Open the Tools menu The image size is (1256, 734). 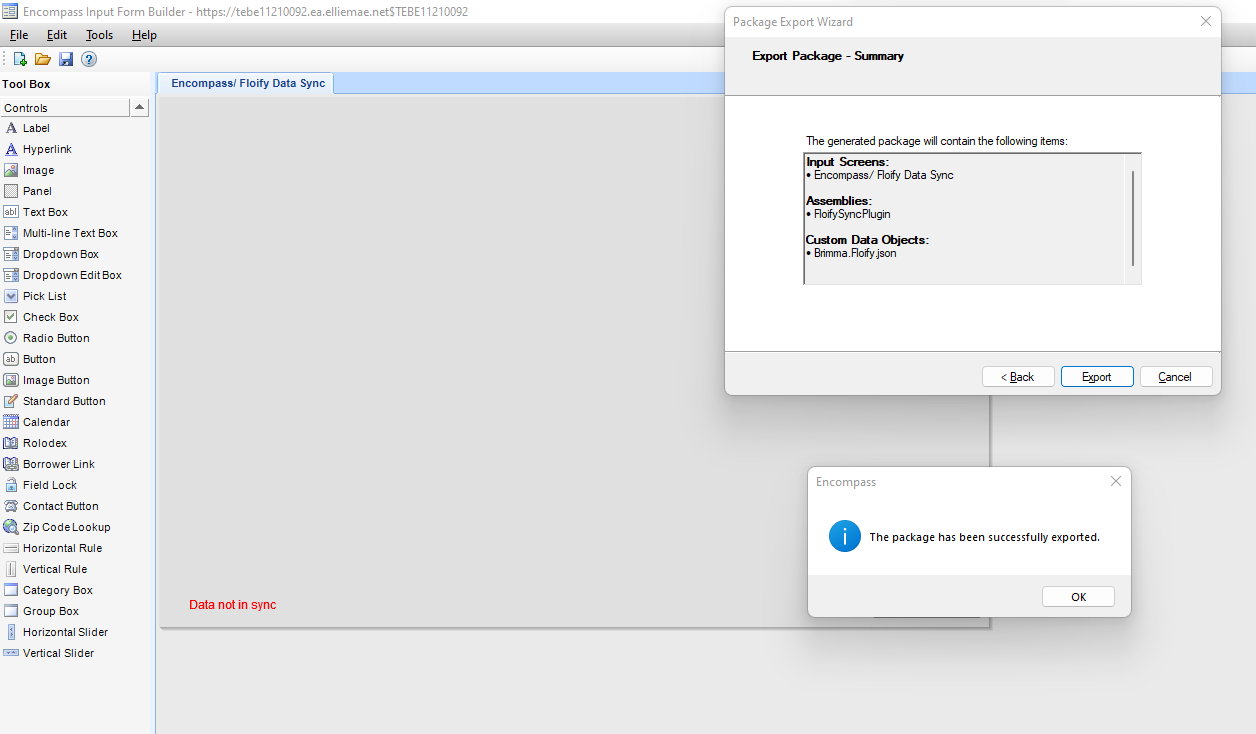(x=99, y=35)
